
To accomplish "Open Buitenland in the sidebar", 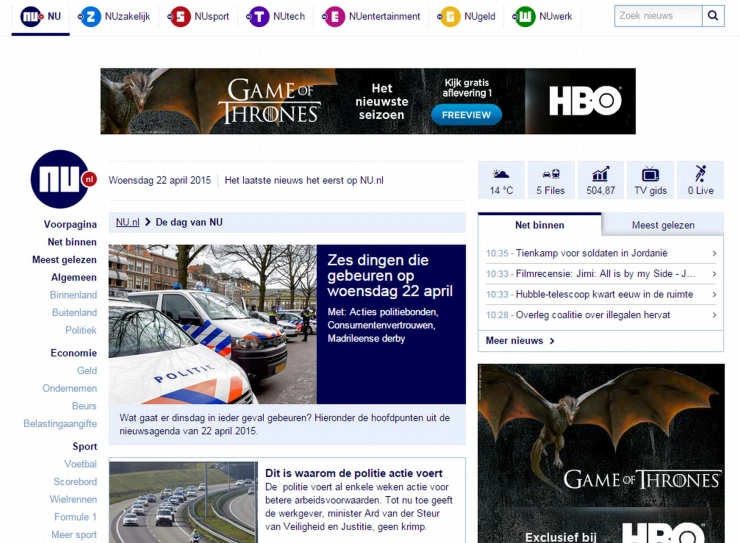I will pos(75,313).
